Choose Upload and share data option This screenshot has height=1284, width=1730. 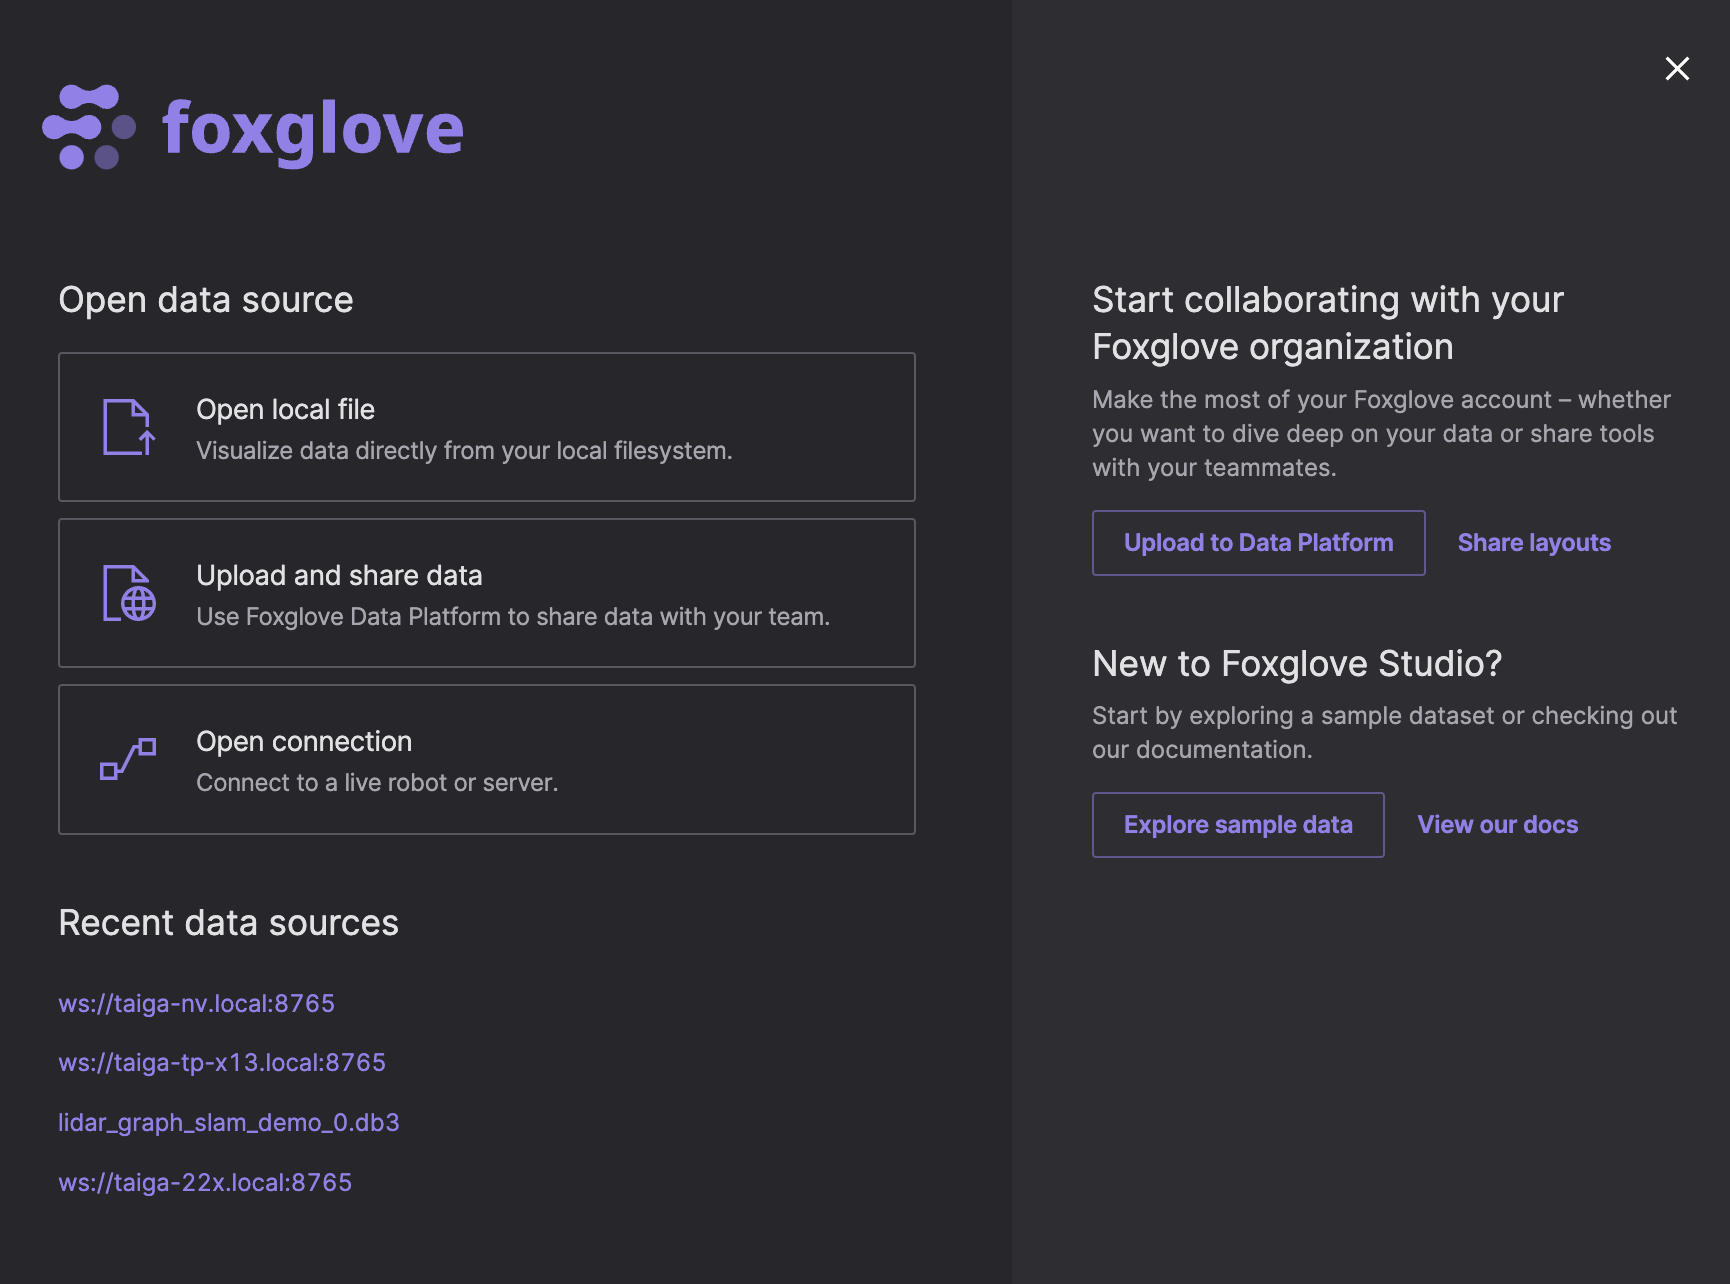pyautogui.click(x=486, y=593)
